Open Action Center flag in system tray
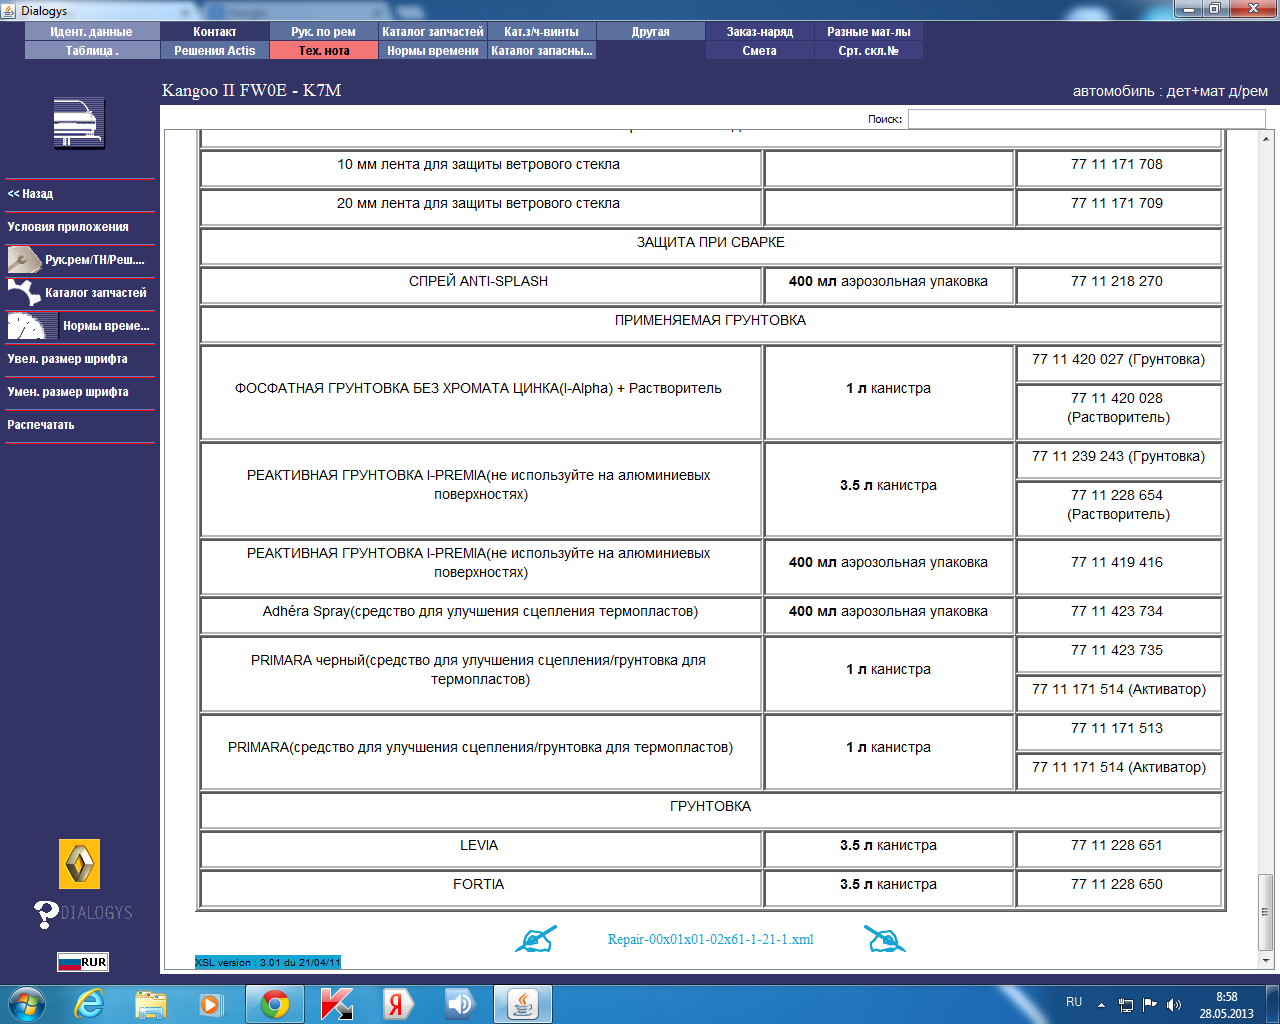The height and width of the screenshot is (1024, 1280). (x=1150, y=1004)
